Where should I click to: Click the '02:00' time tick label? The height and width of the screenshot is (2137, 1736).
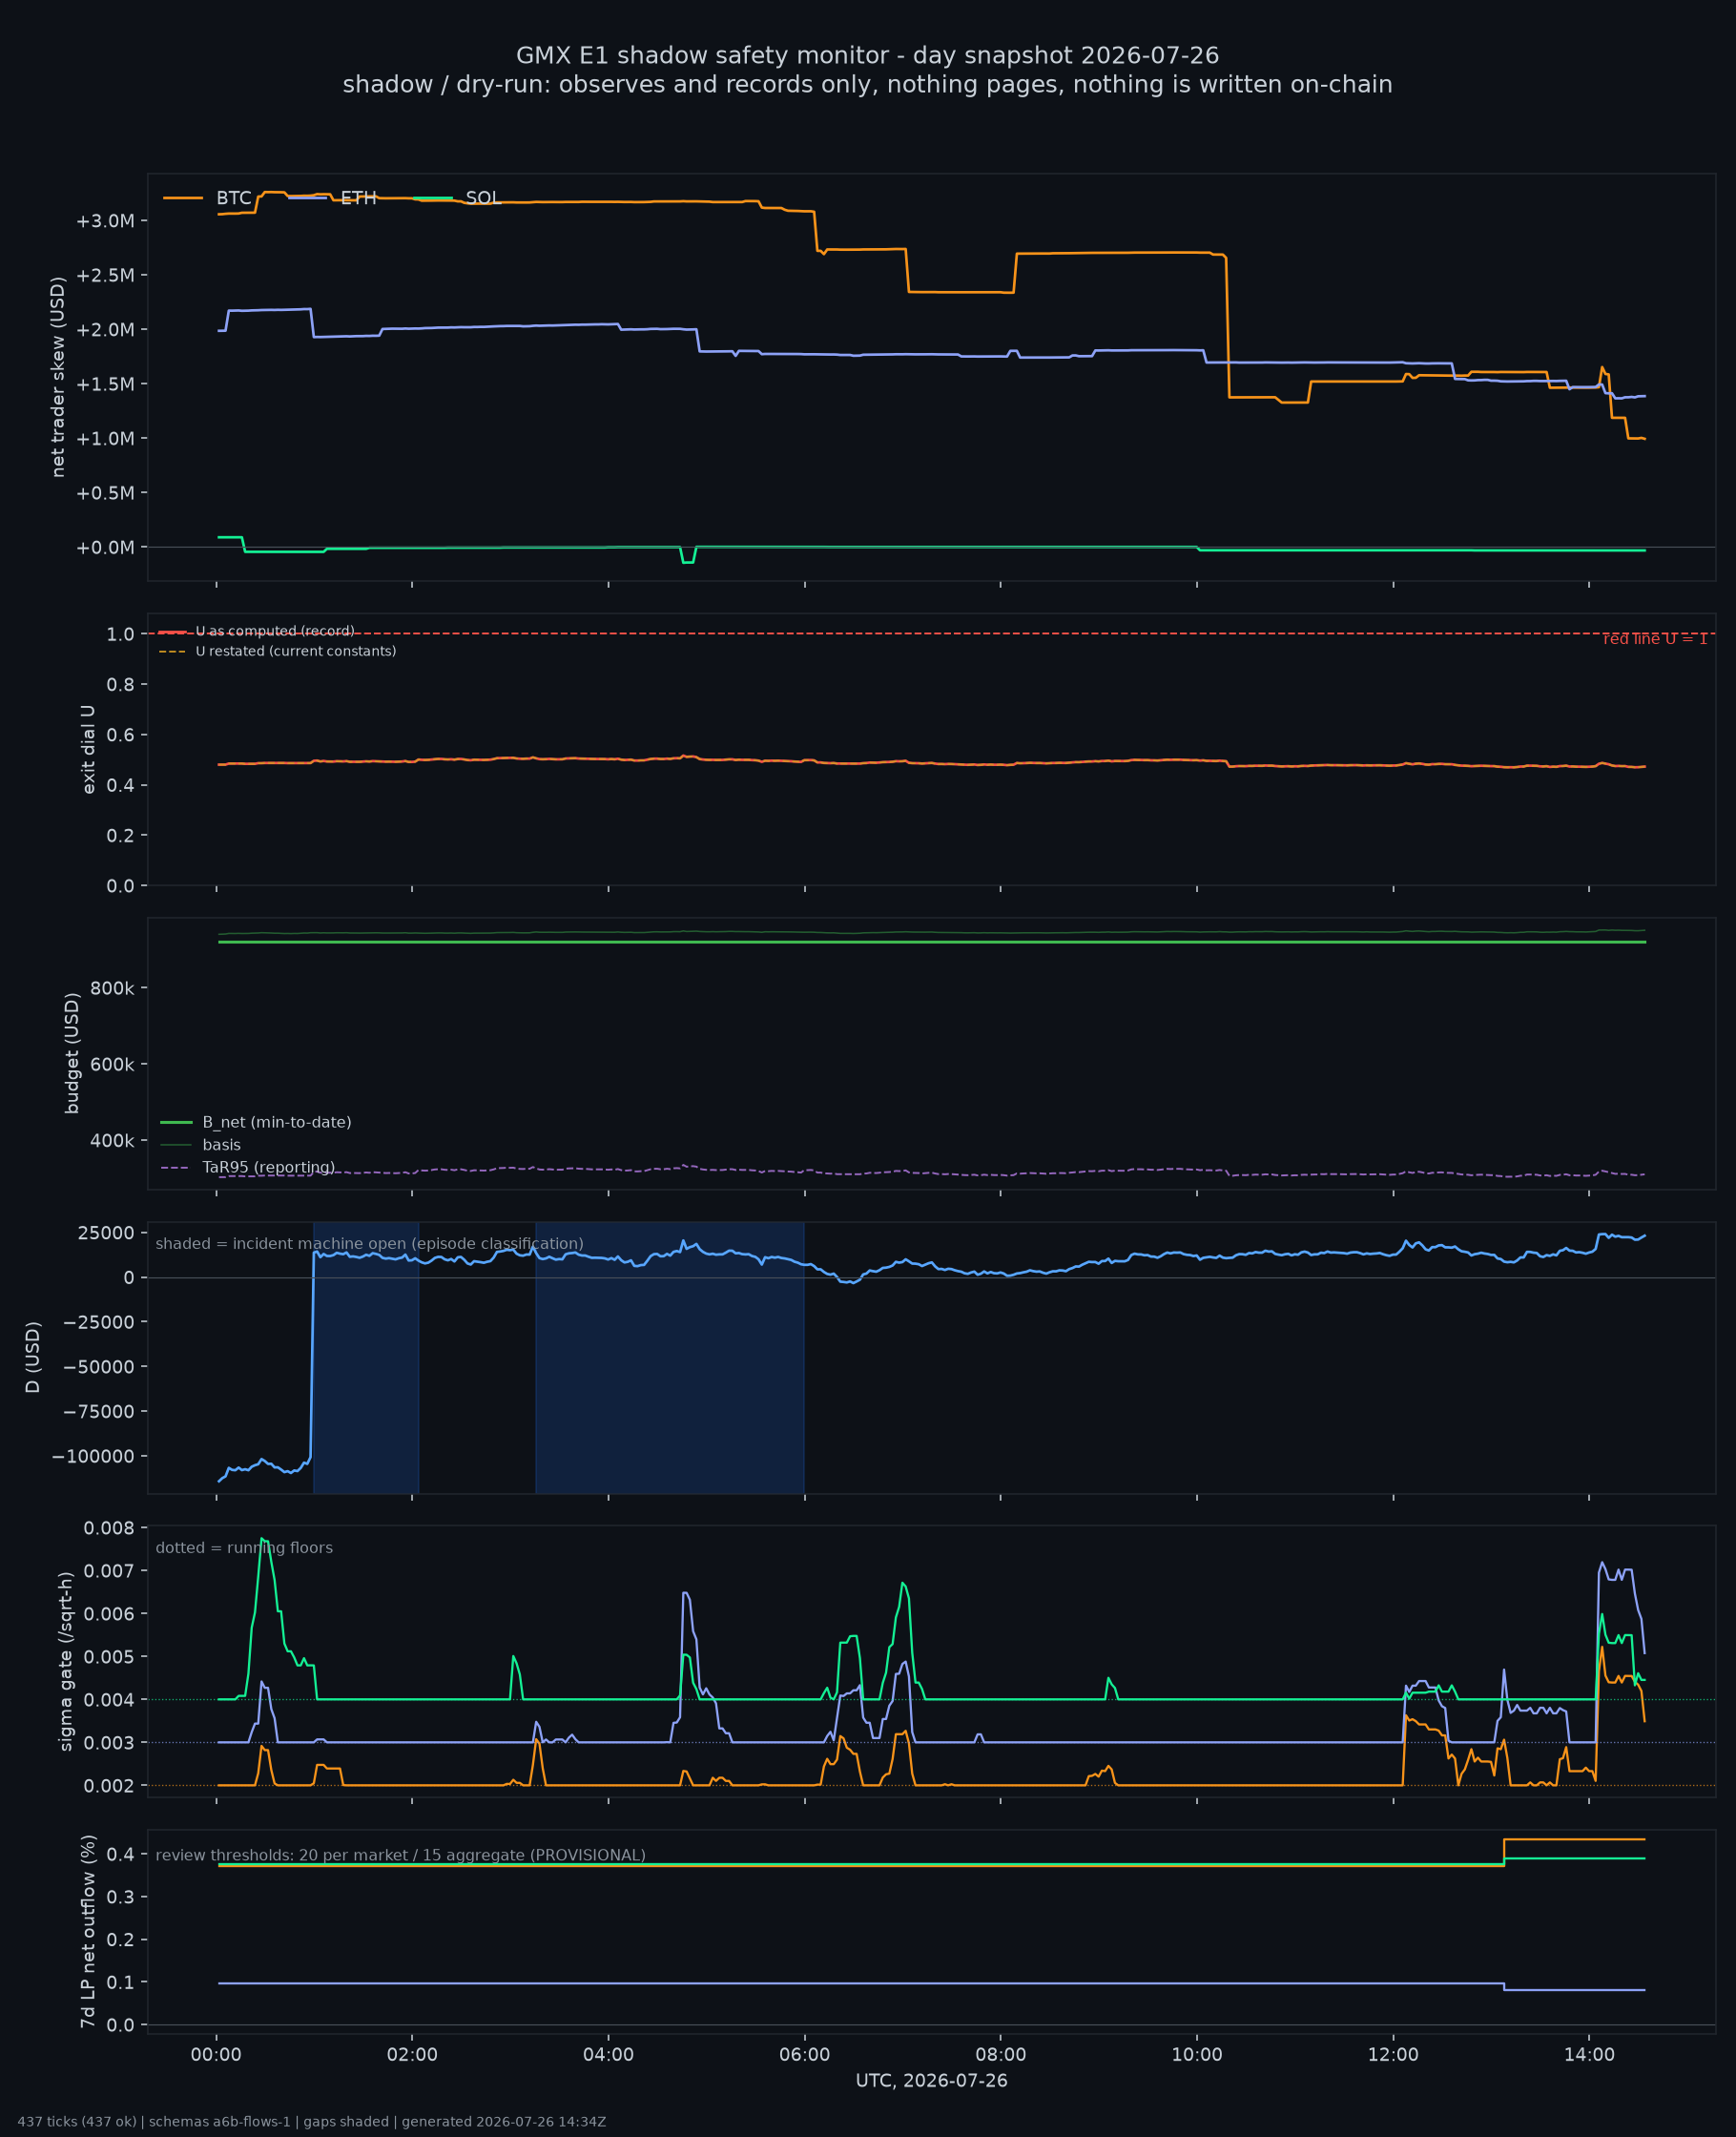(412, 2055)
